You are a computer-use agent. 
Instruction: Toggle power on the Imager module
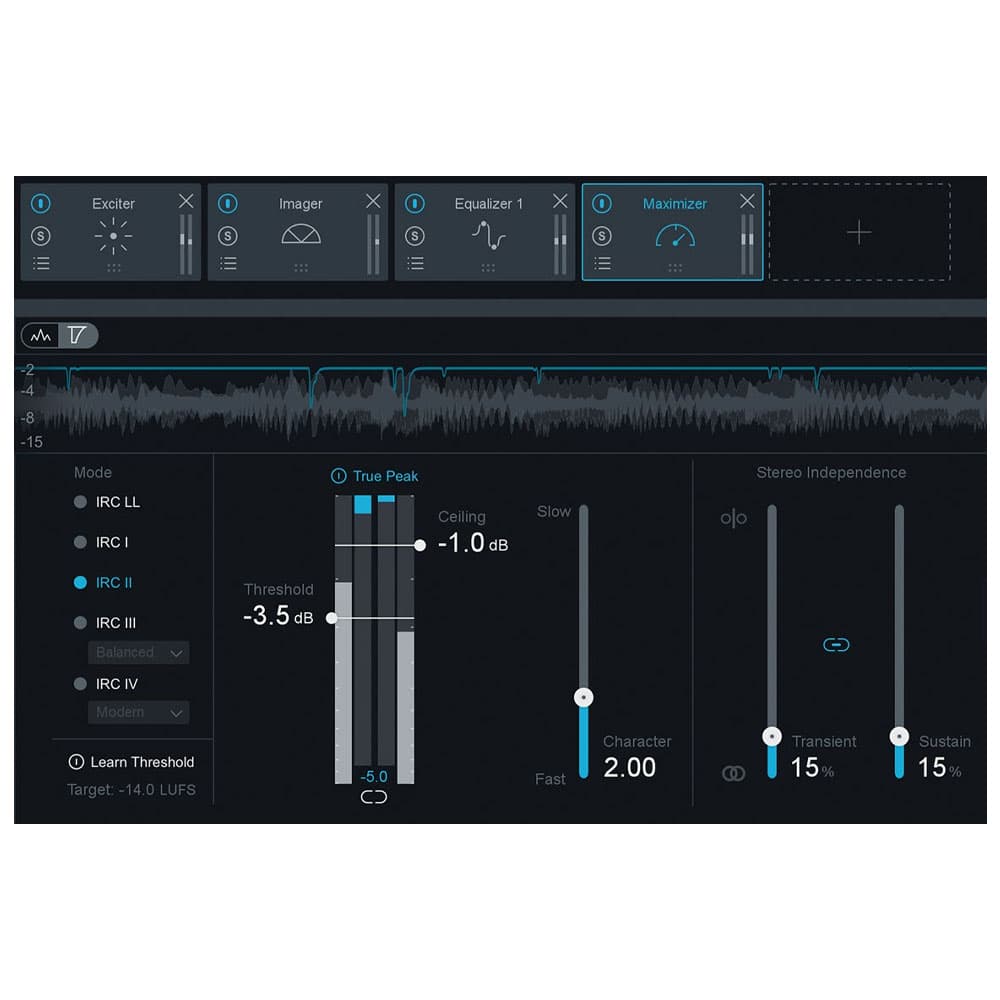tap(228, 203)
